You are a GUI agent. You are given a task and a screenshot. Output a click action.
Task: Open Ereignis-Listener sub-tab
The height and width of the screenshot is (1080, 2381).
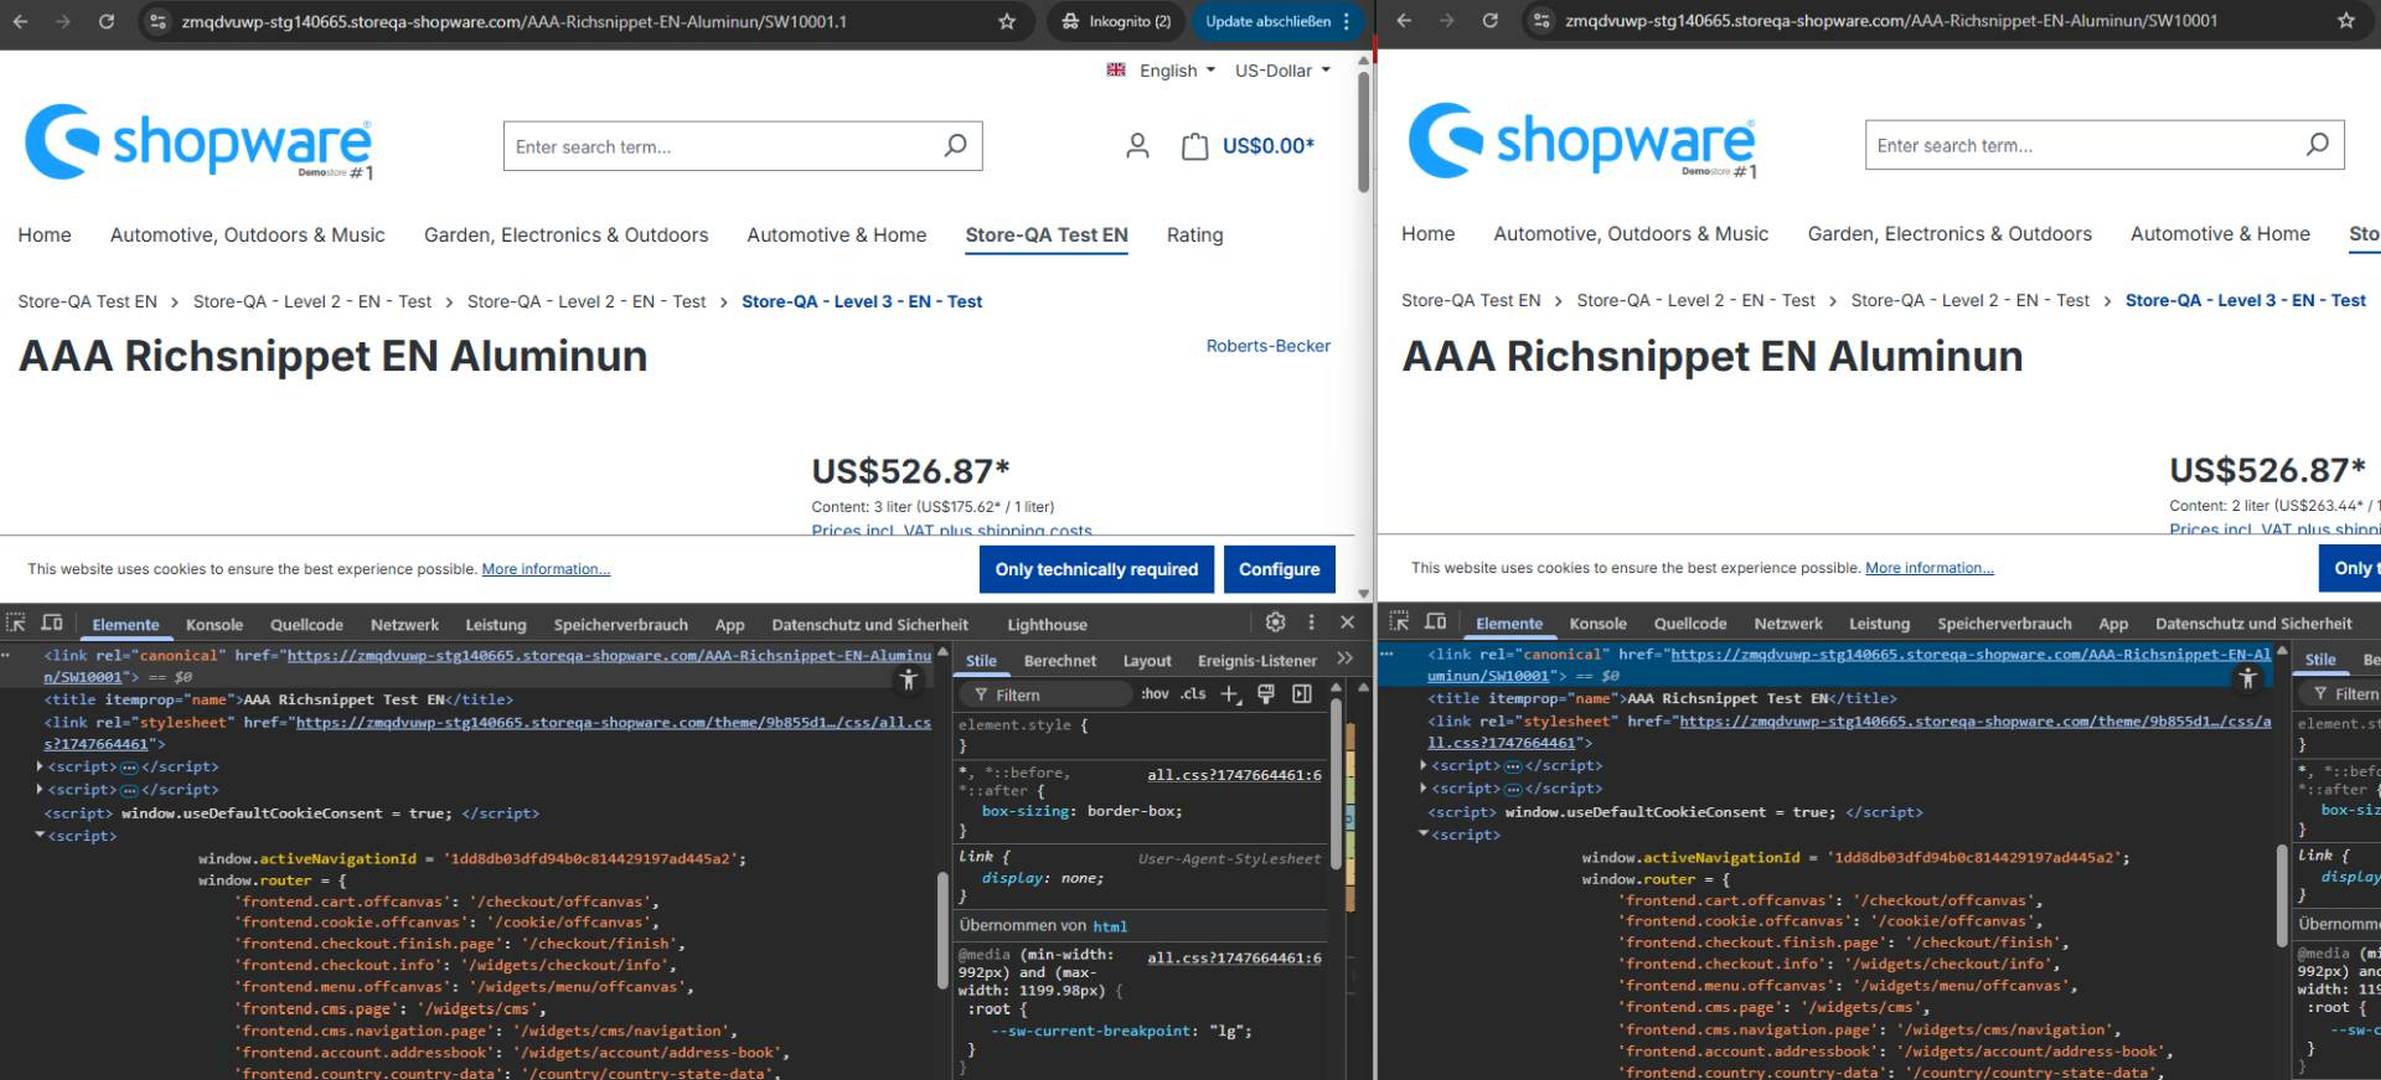(x=1257, y=660)
